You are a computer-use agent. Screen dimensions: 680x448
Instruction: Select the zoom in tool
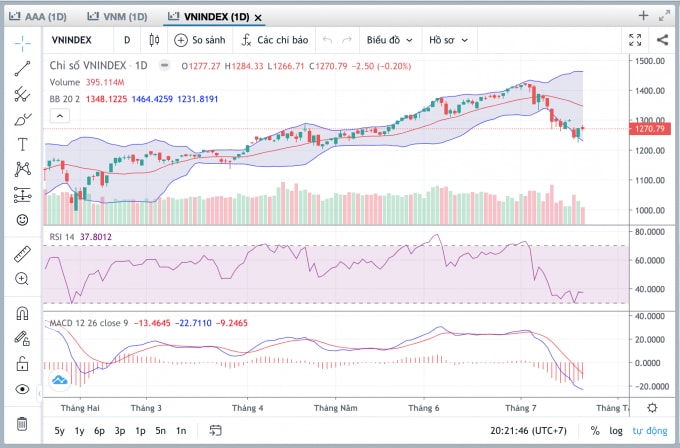pyautogui.click(x=22, y=279)
